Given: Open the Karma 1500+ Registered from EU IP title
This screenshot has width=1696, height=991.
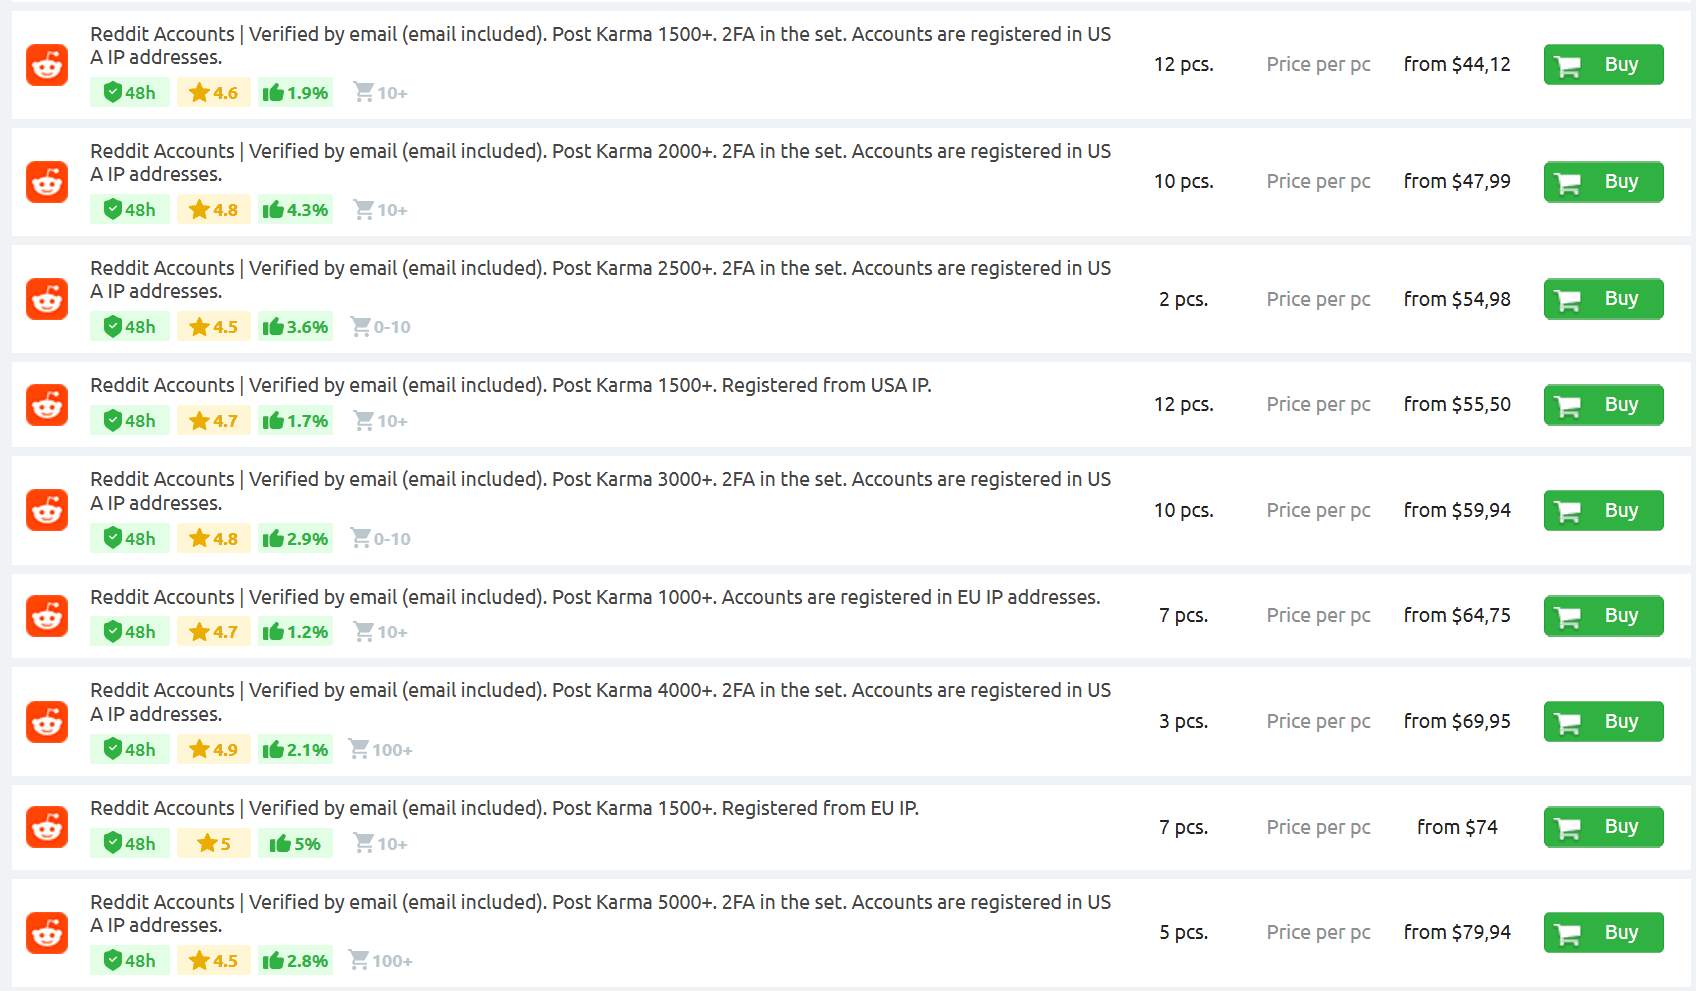Looking at the screenshot, I should click(x=504, y=808).
